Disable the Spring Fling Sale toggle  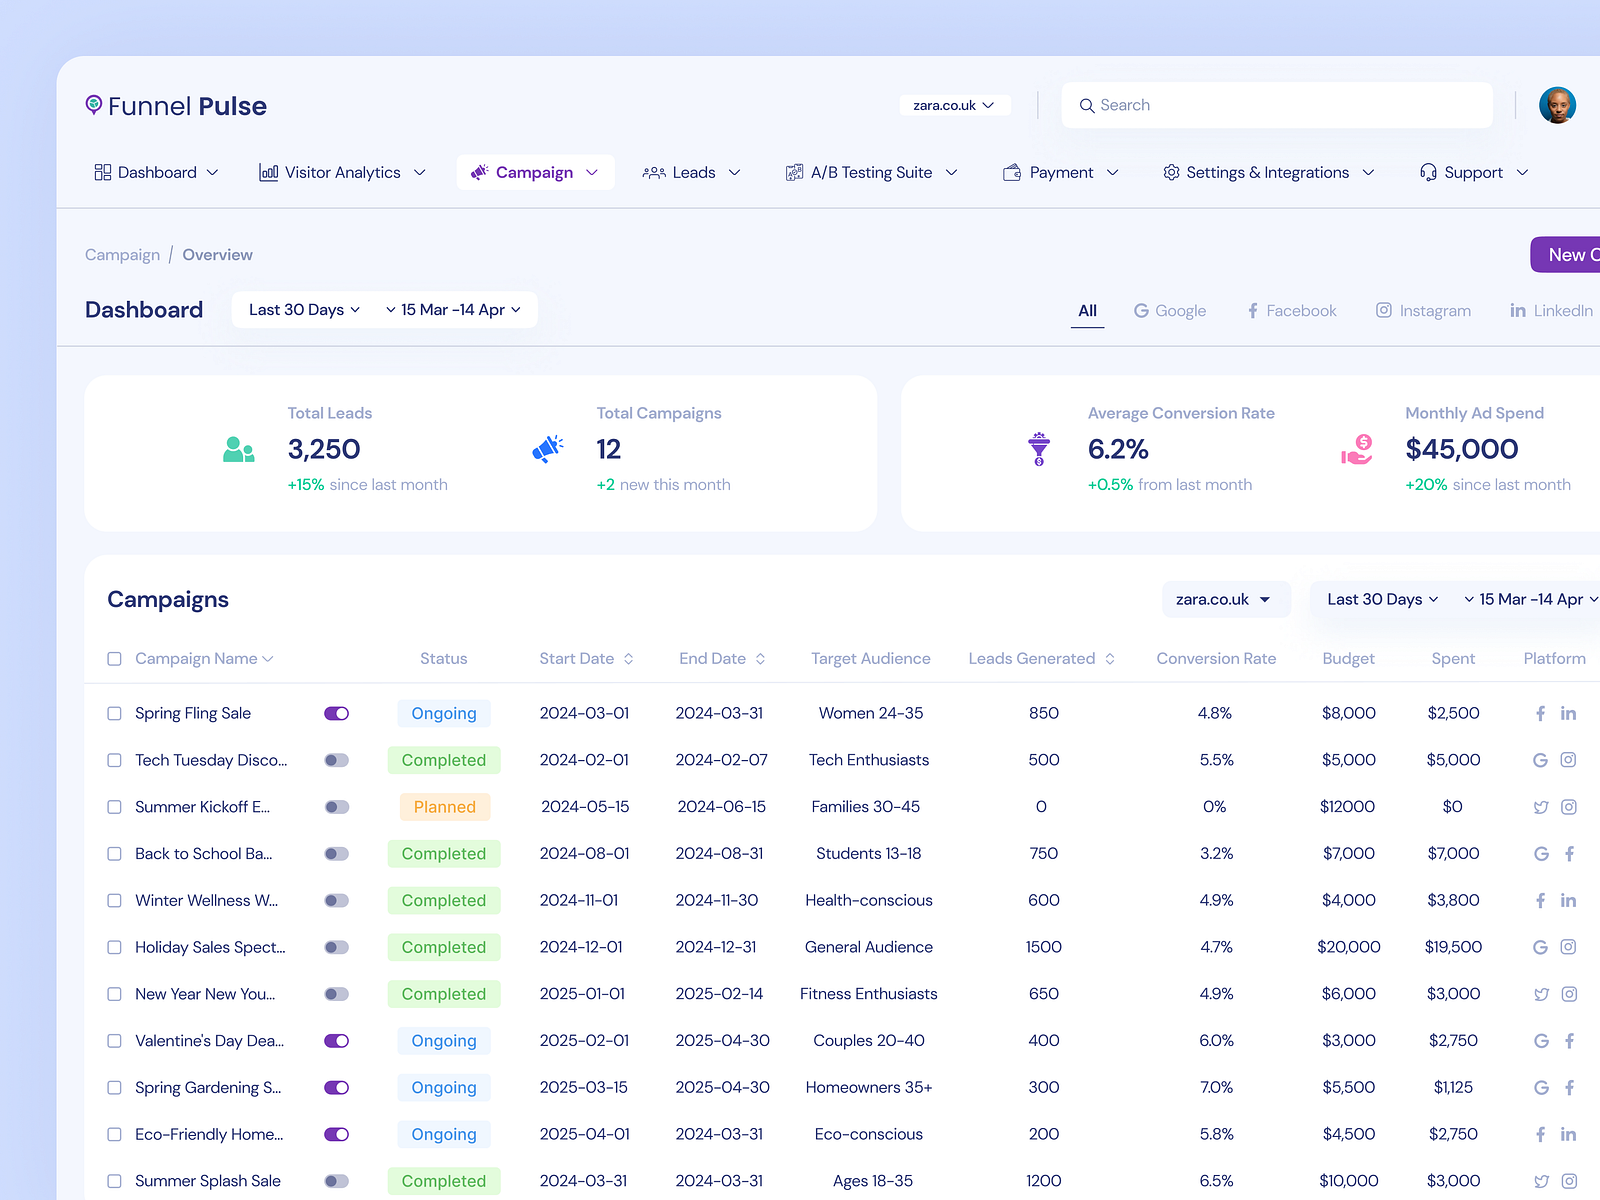[x=336, y=713]
